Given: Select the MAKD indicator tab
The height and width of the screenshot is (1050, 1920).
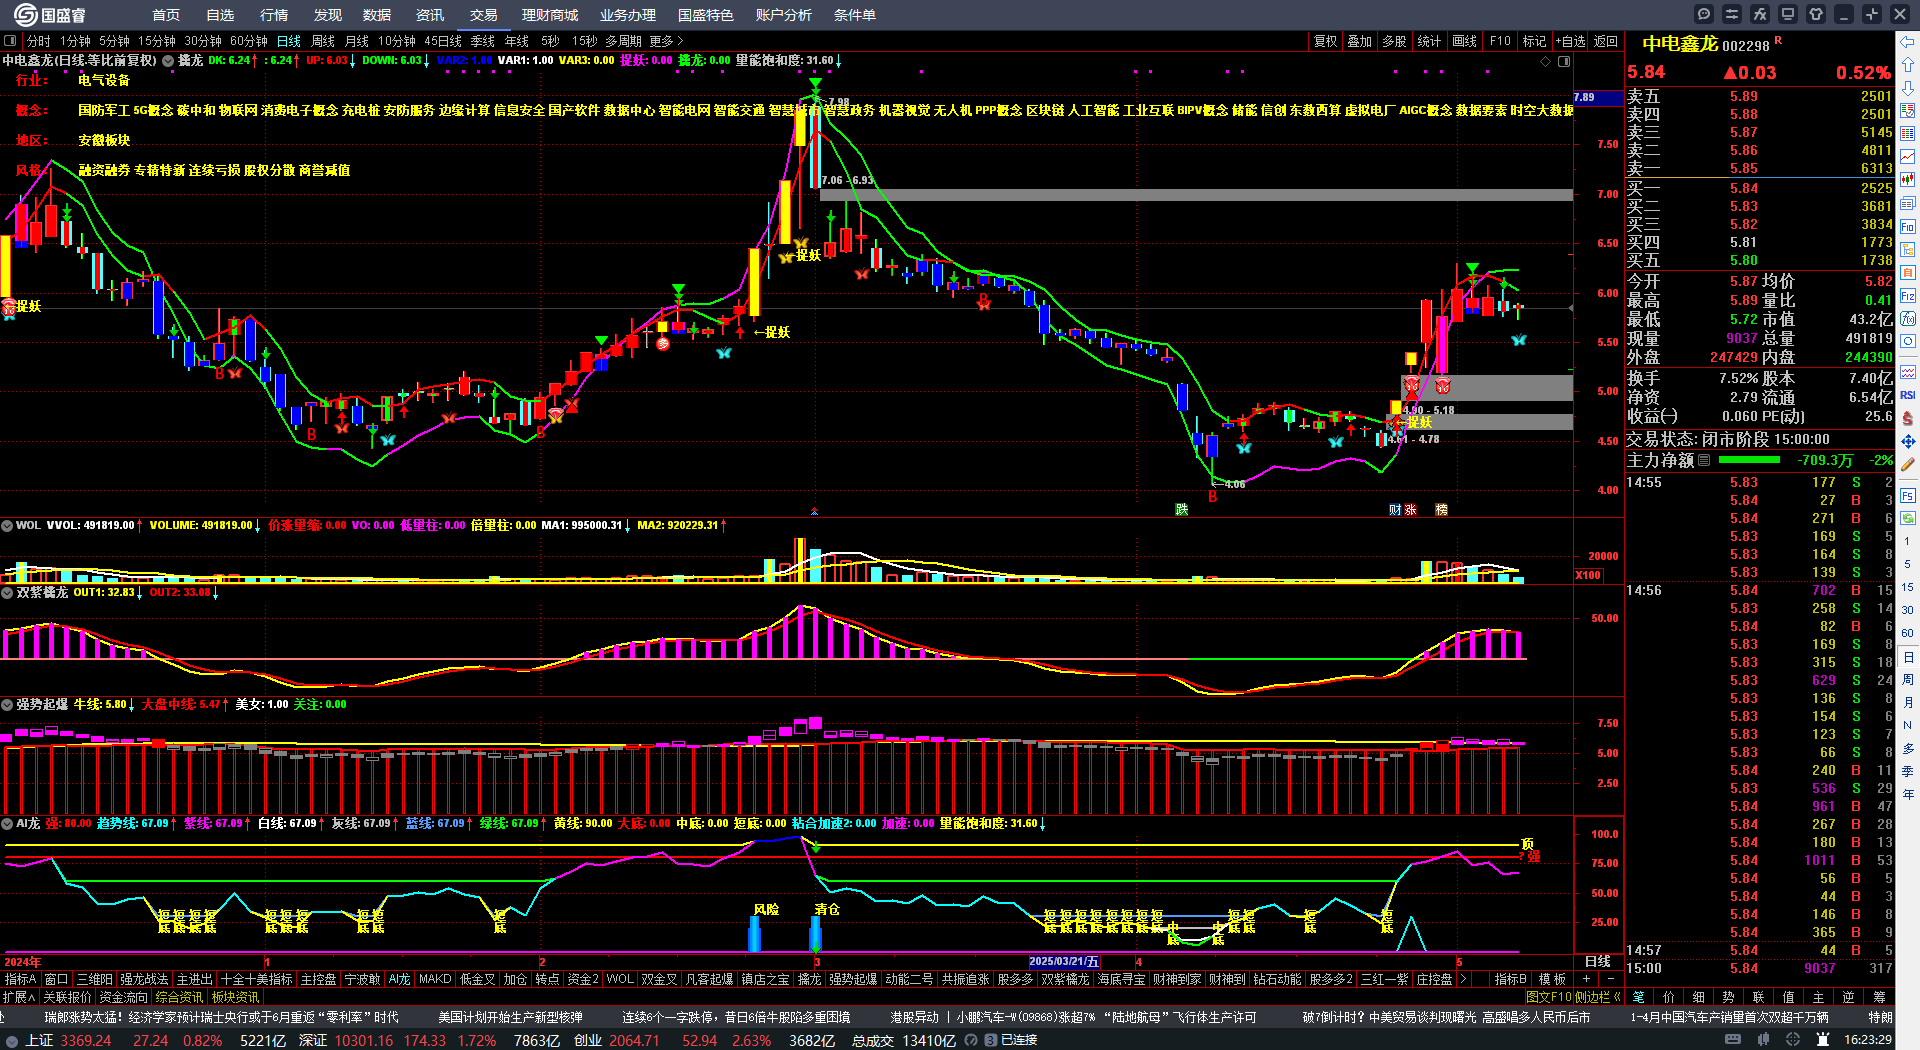Looking at the screenshot, I should pos(435,979).
